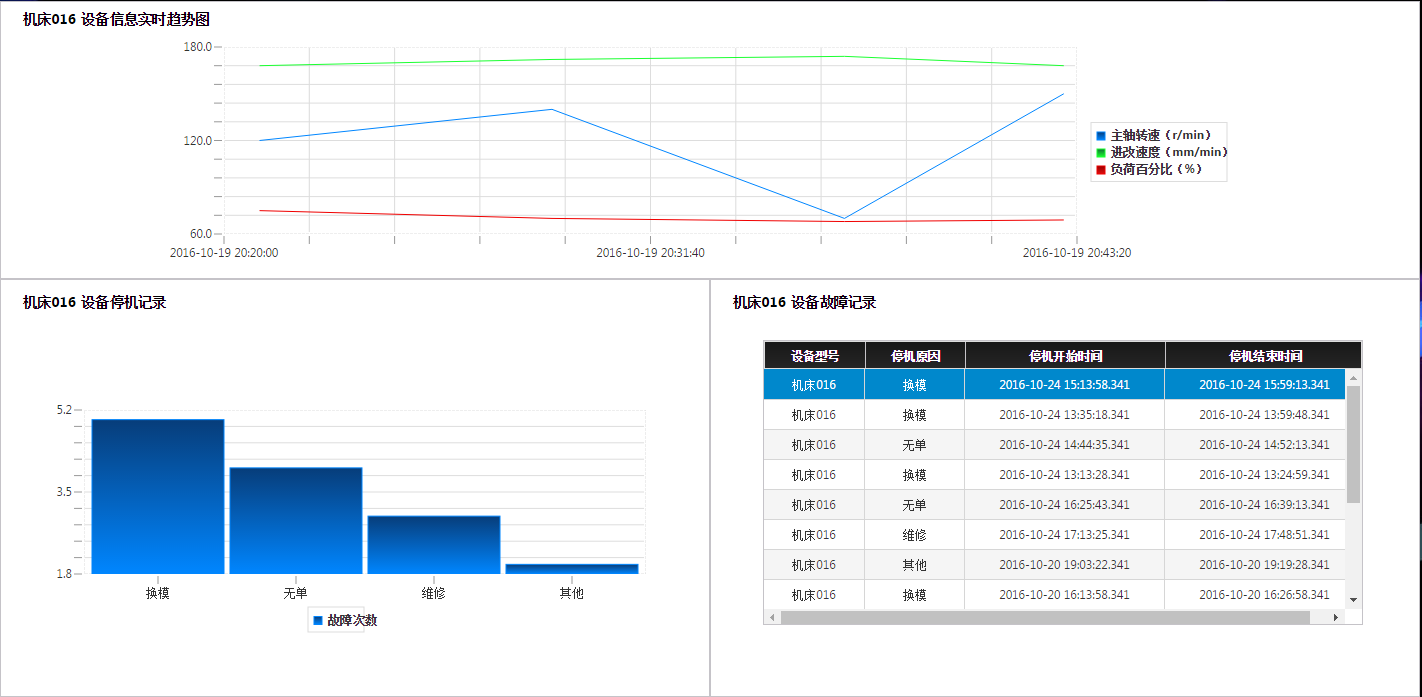Image resolution: width=1422 pixels, height=697 pixels.
Task: Click the 1.8 y-axis label on bar chart
Action: tap(64, 574)
